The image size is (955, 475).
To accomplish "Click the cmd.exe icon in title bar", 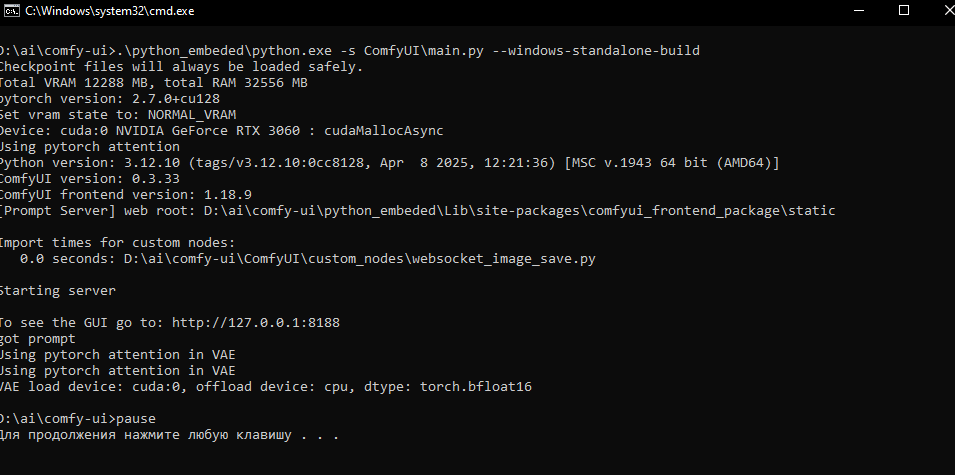I will 10,10.
